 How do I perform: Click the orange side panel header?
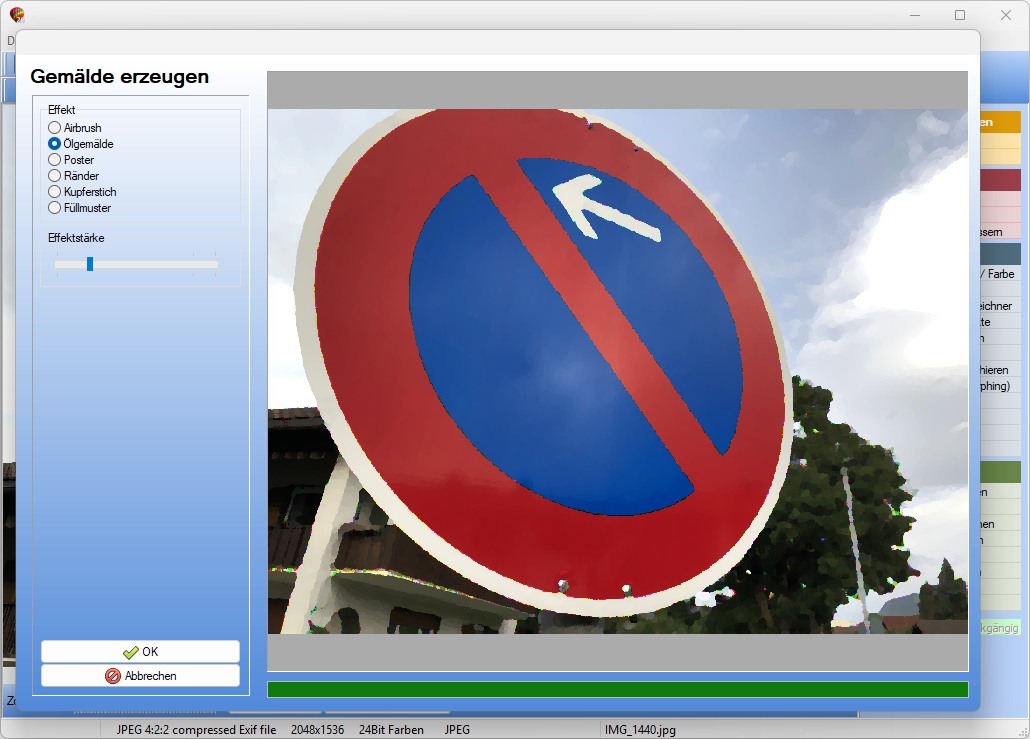click(x=1000, y=122)
